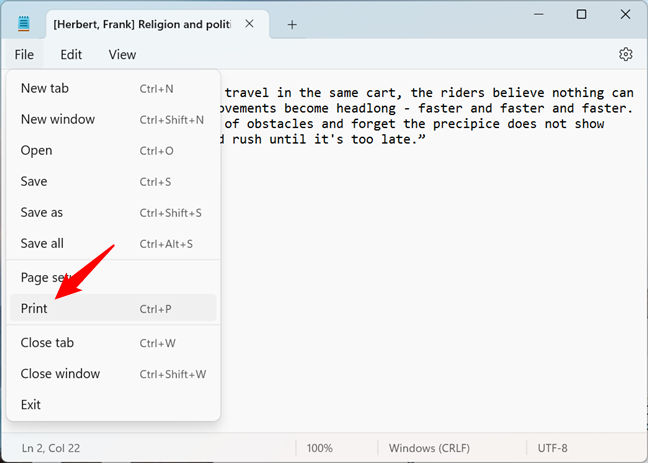Add a new tab with plus button
648x463 pixels.
coord(292,24)
